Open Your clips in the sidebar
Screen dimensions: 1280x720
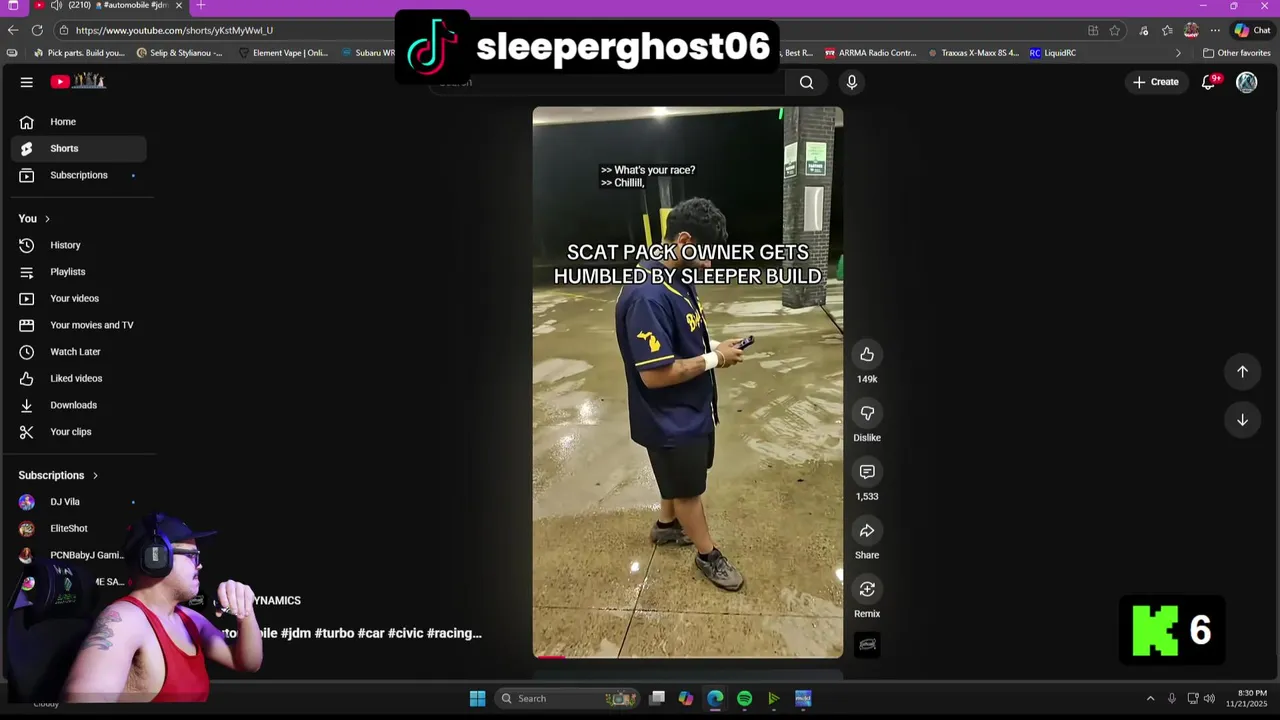pos(79,432)
